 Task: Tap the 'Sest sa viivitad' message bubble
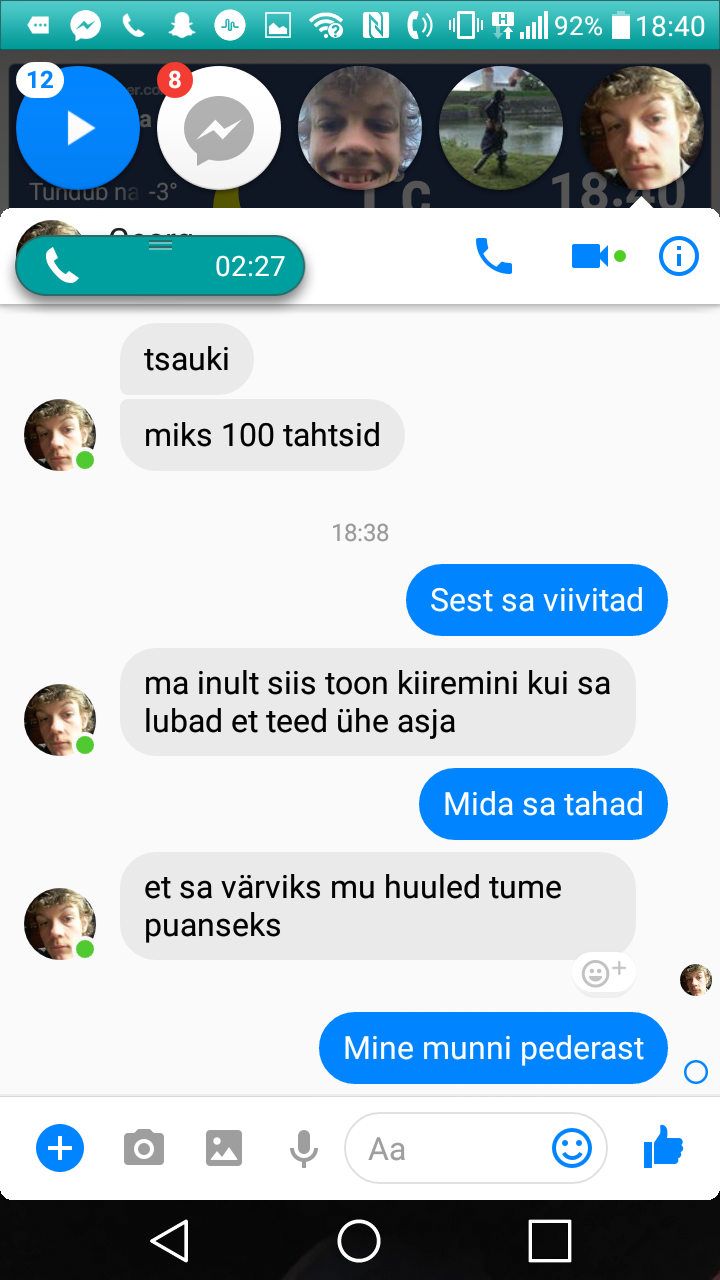pyautogui.click(x=536, y=600)
